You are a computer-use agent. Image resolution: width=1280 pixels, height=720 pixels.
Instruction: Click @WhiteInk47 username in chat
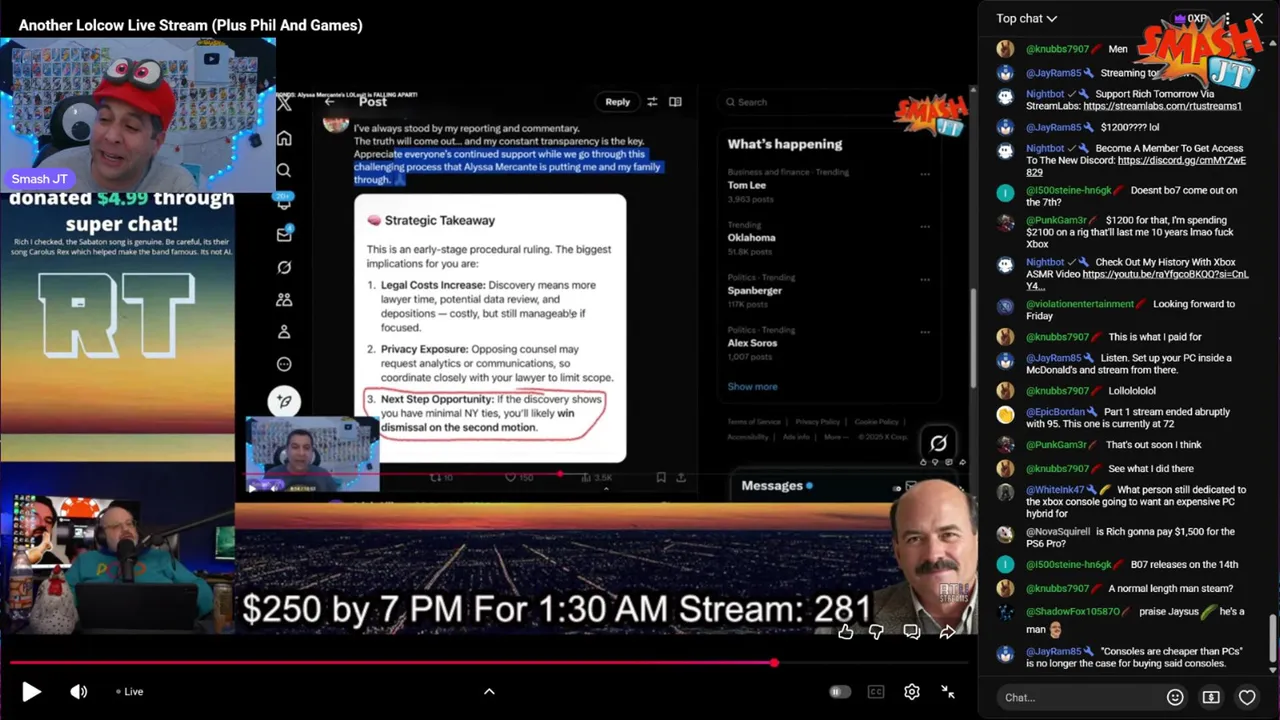(1055, 490)
